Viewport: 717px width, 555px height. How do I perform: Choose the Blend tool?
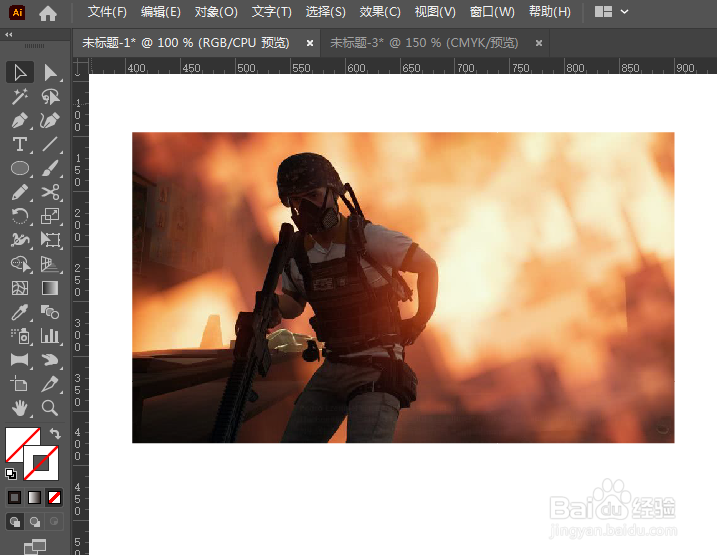pos(50,312)
